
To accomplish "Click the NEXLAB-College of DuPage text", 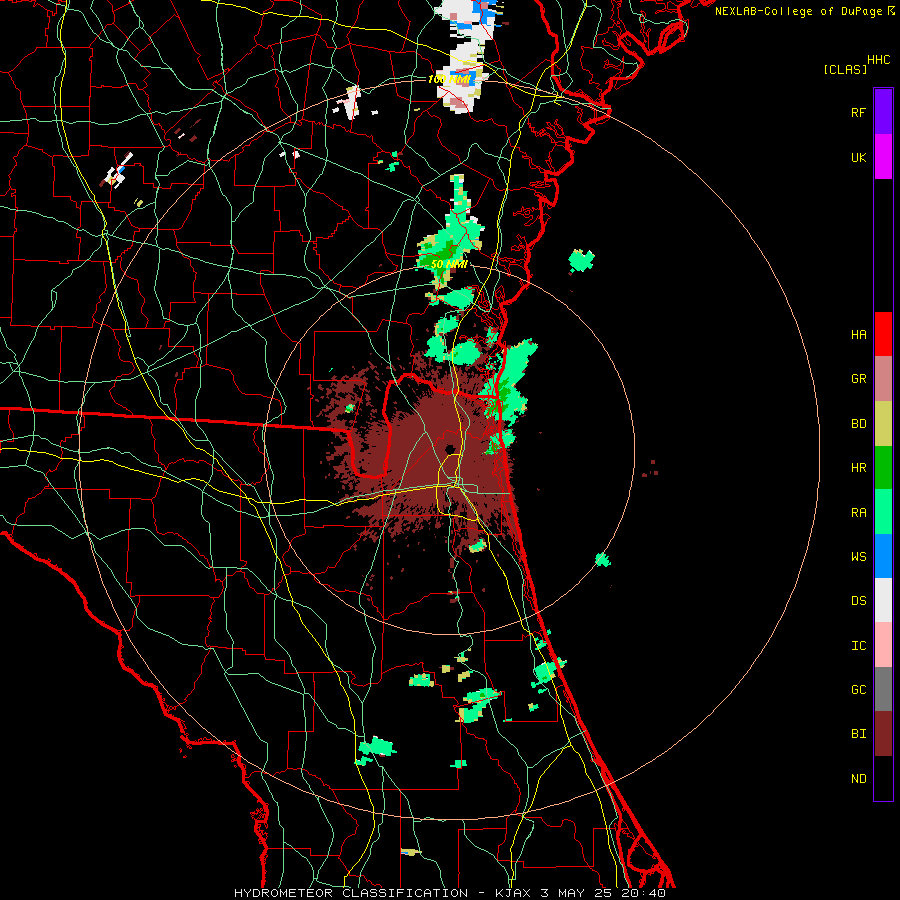I will (x=798, y=11).
